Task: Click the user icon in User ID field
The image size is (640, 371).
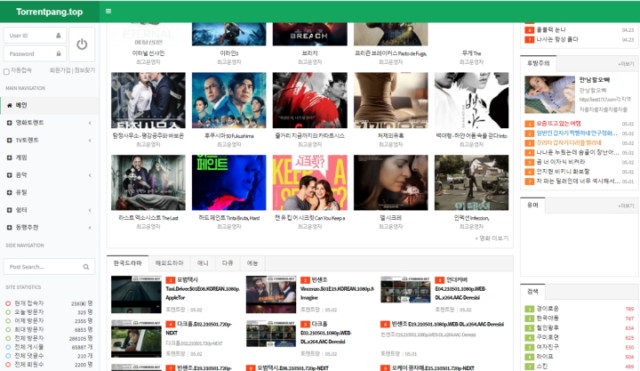Action: pos(58,36)
